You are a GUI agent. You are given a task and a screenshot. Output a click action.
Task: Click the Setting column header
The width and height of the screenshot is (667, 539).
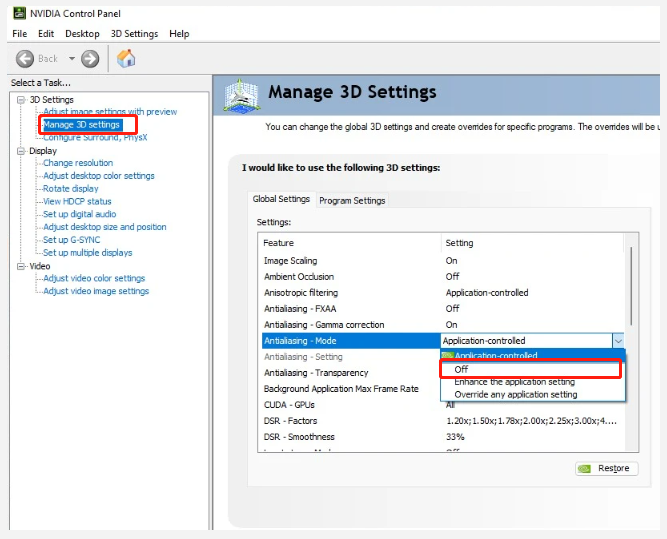[533, 243]
